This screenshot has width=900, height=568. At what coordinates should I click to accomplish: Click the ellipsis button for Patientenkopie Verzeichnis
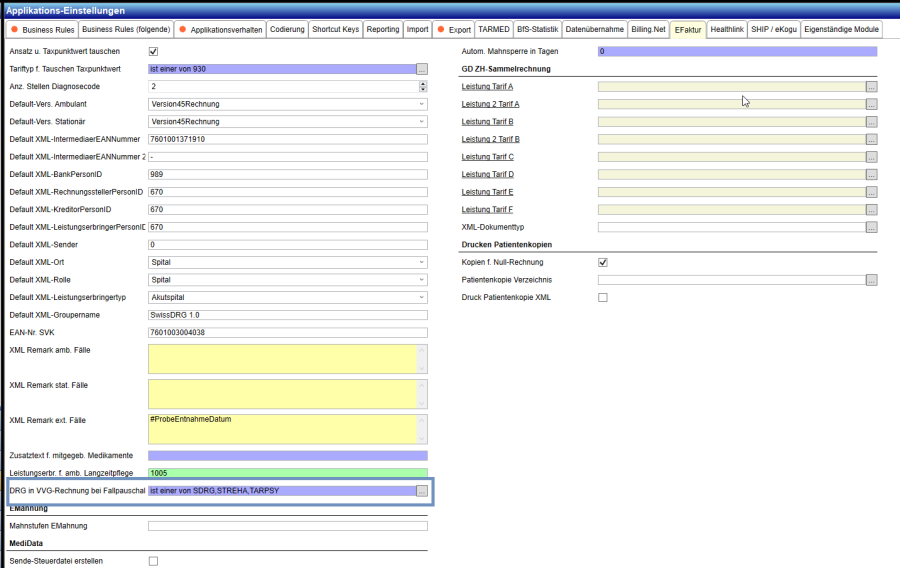coord(871,280)
